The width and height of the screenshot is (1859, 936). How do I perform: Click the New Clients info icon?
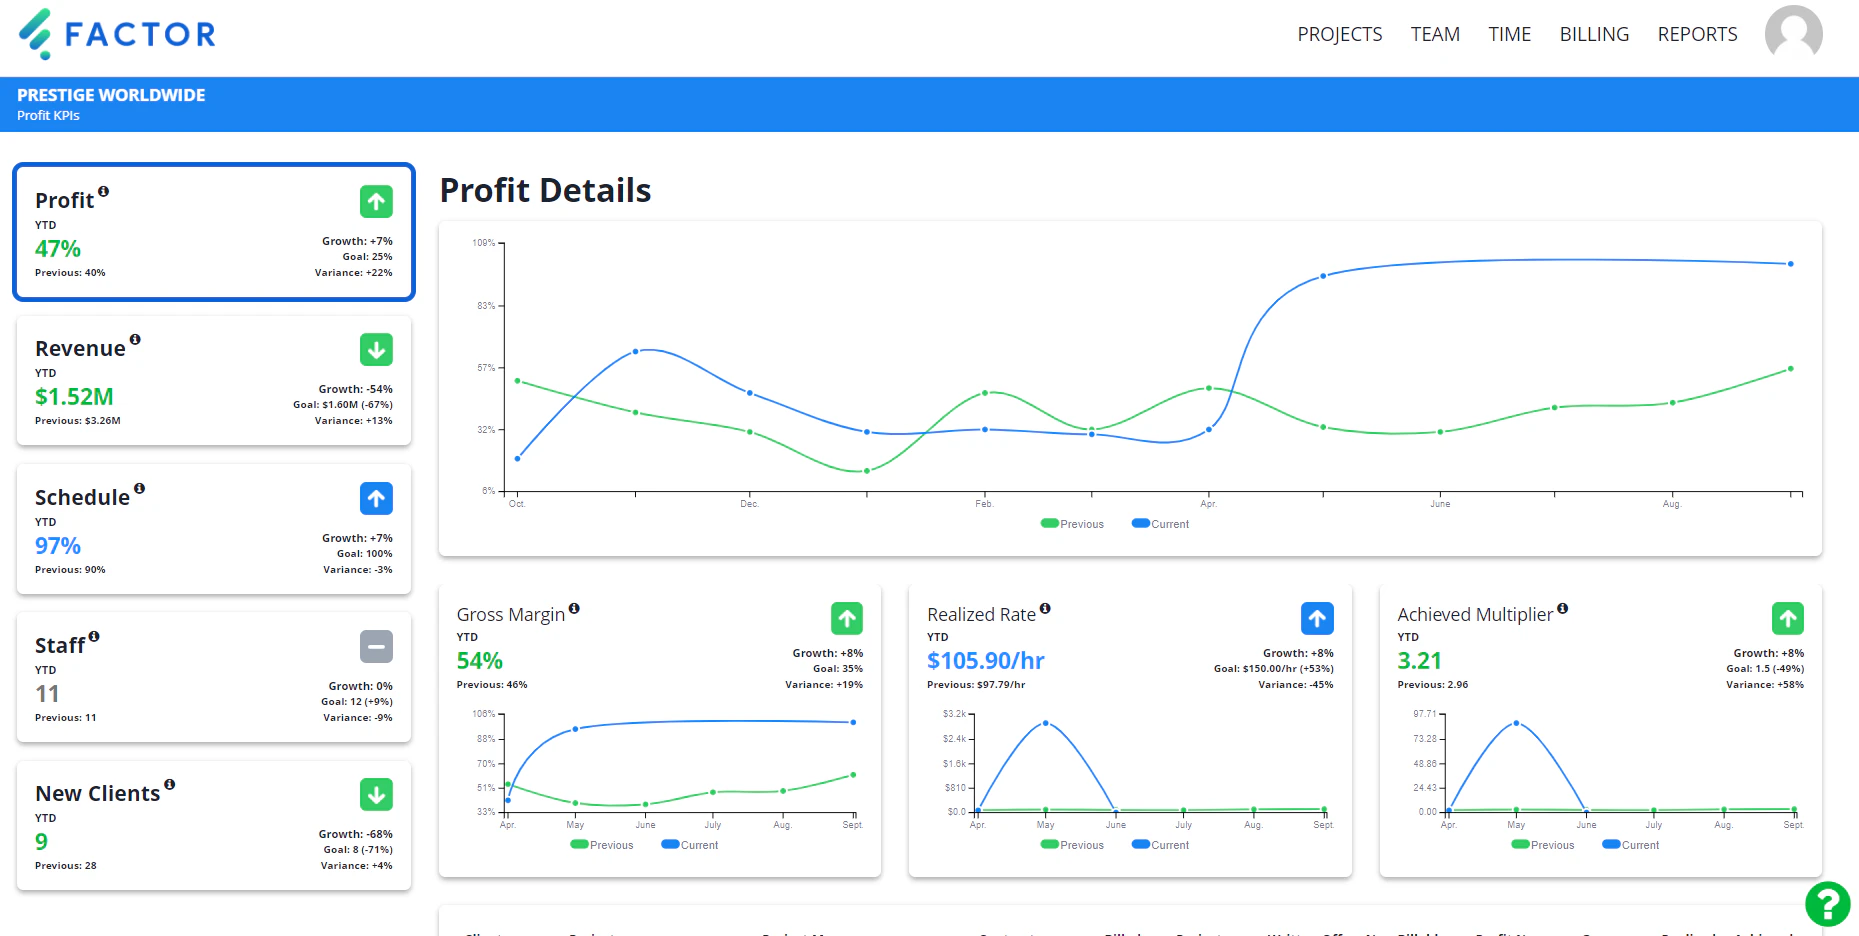point(168,784)
